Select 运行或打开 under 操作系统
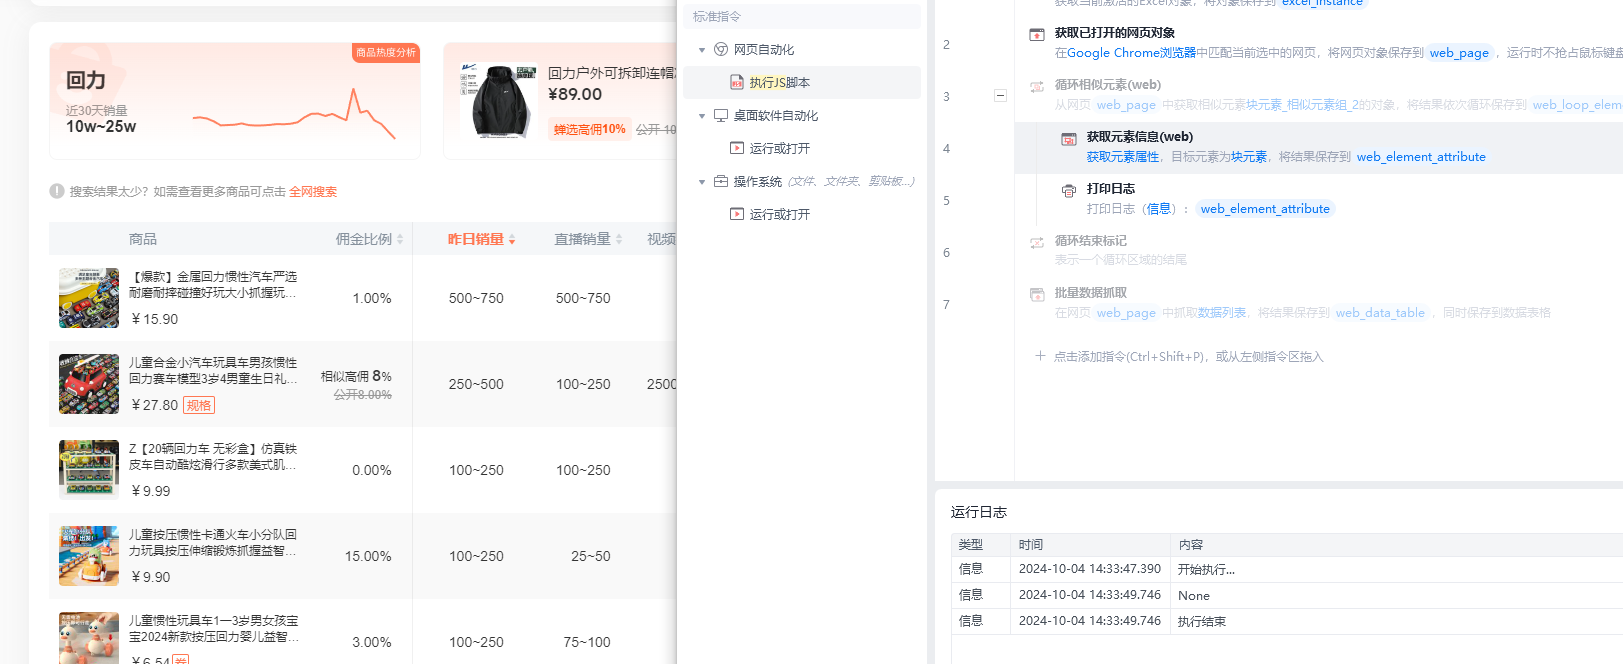The image size is (1623, 664). [x=780, y=215]
